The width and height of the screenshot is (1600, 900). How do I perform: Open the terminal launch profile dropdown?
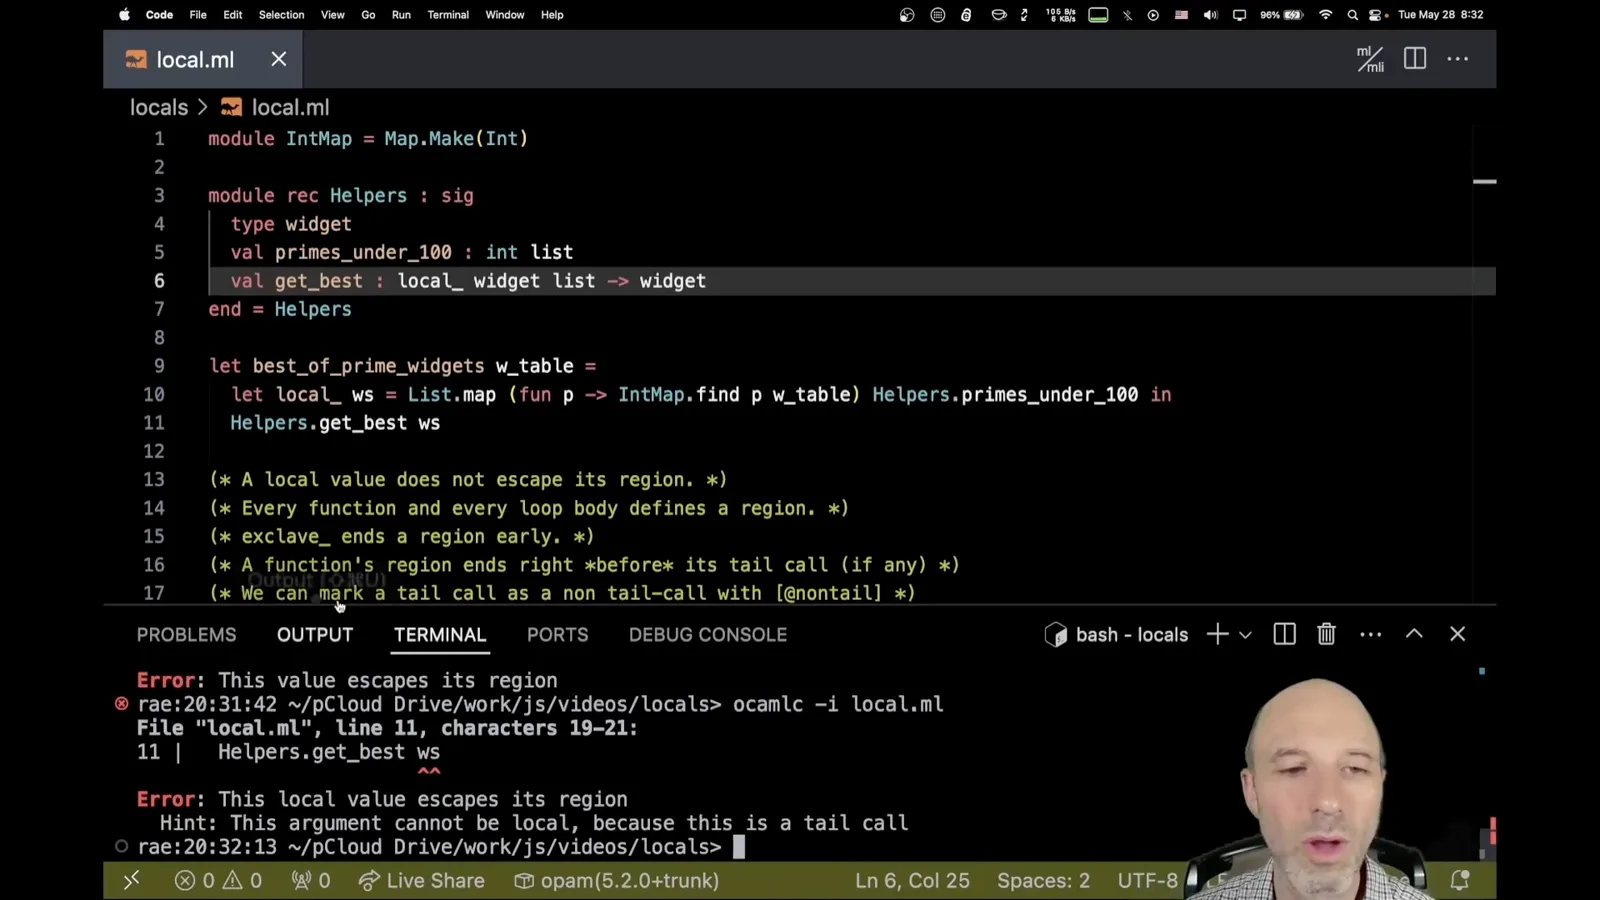tap(1245, 635)
